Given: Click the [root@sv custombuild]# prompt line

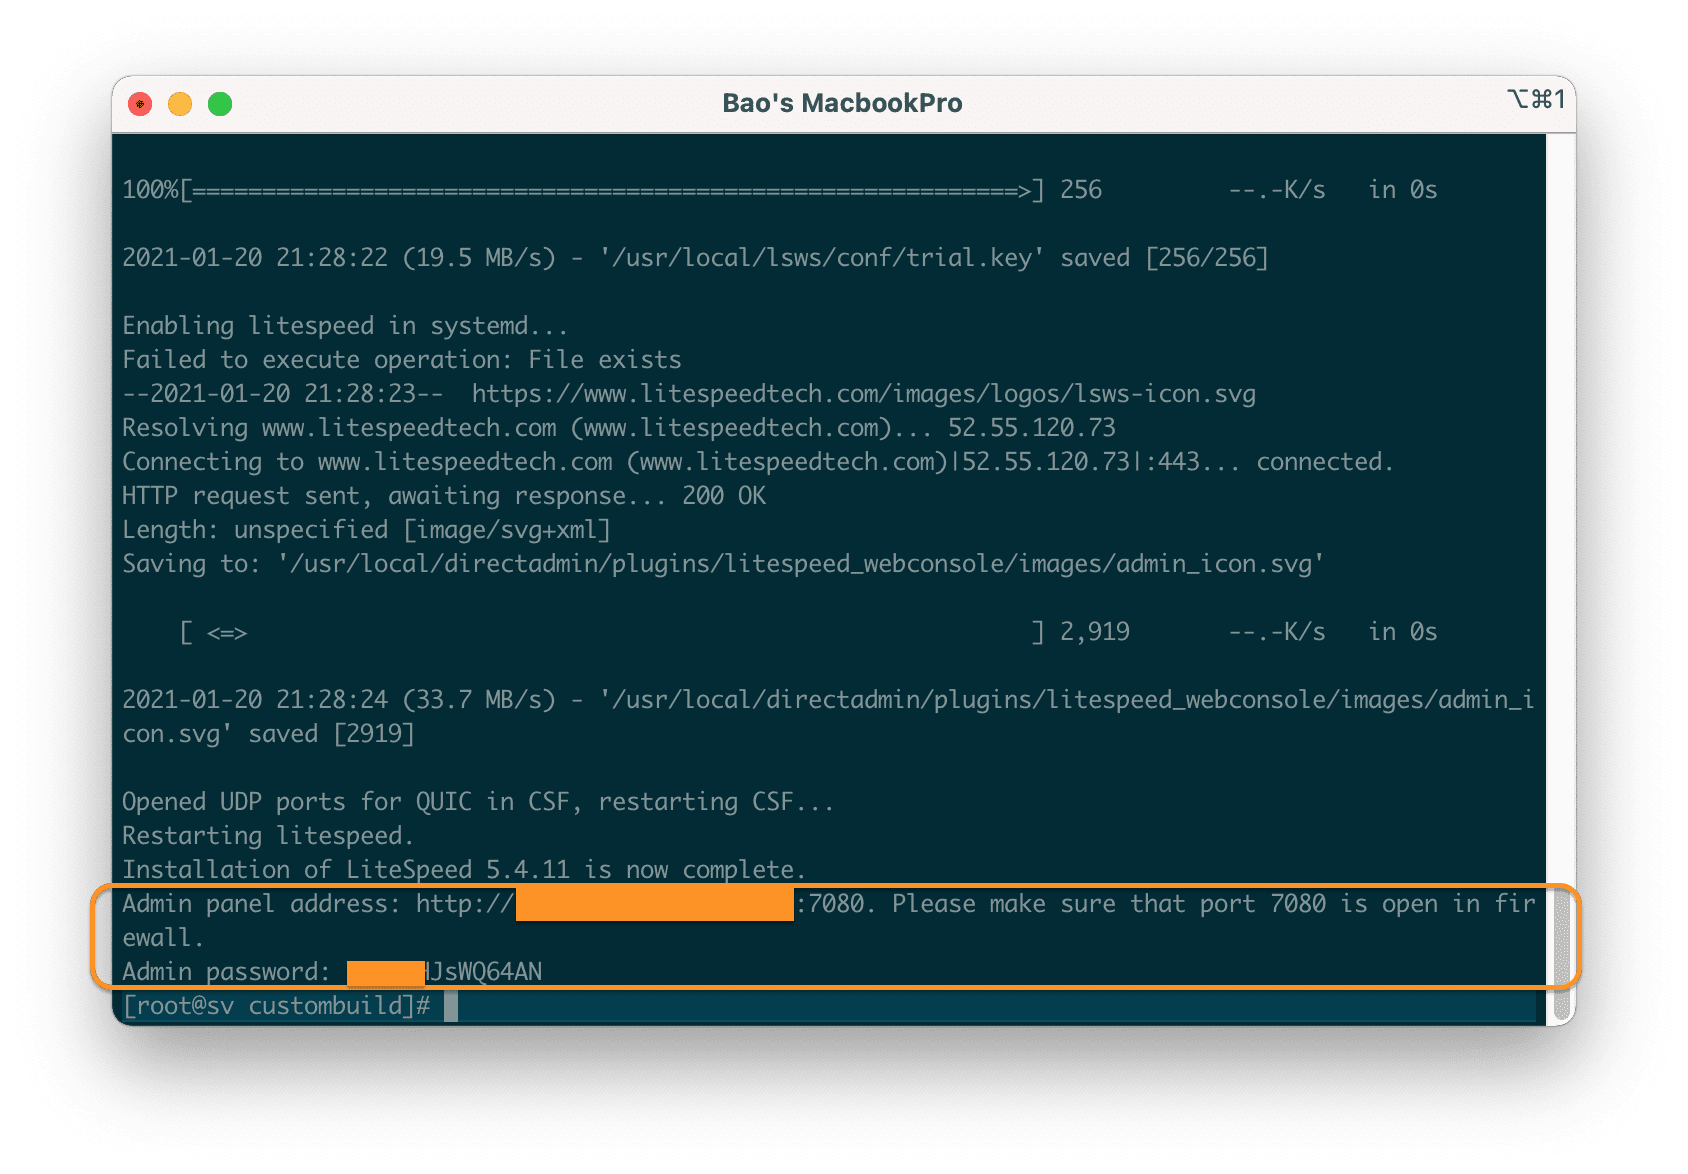Looking at the screenshot, I should pyautogui.click(x=280, y=1005).
